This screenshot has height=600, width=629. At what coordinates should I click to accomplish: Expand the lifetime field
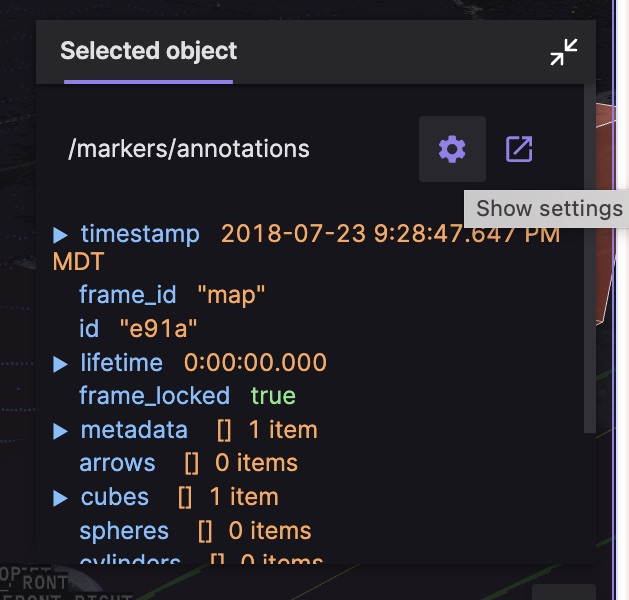(61, 363)
